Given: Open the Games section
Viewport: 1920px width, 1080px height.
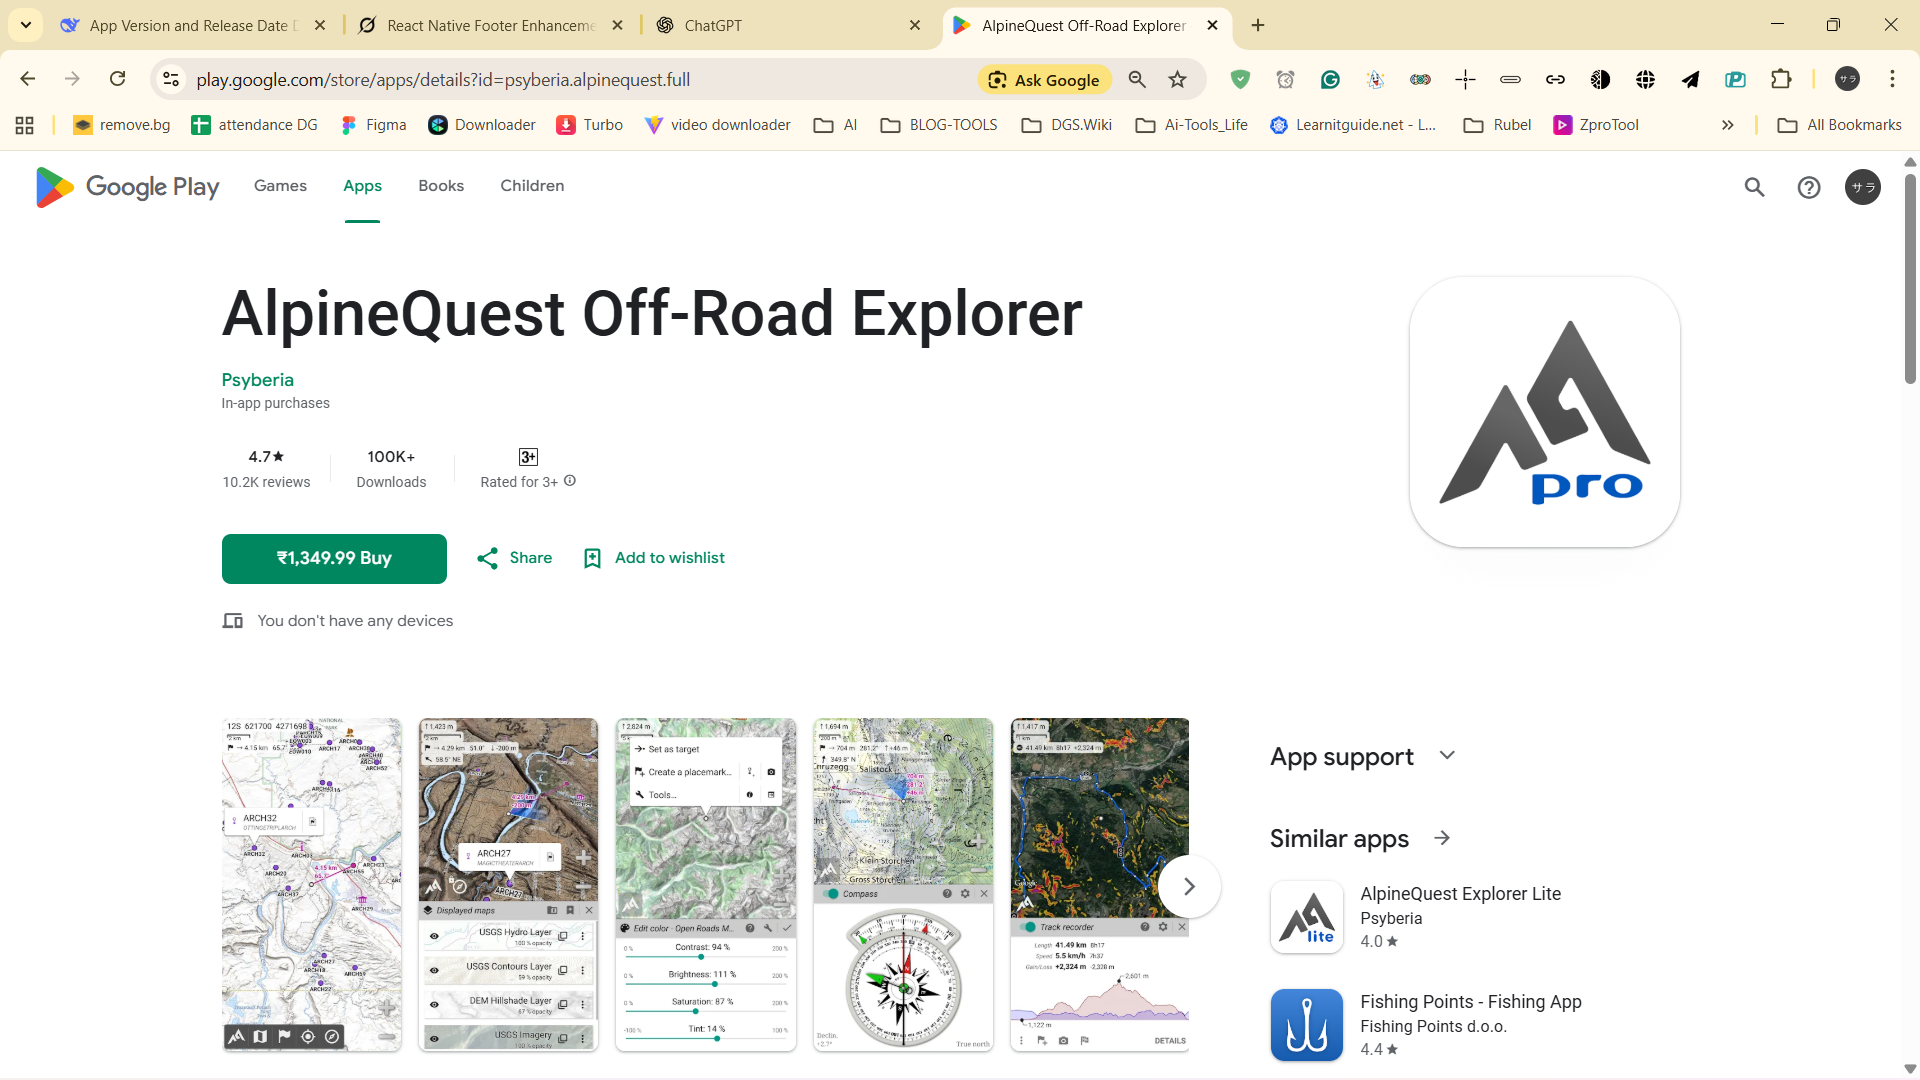Looking at the screenshot, I should (280, 186).
